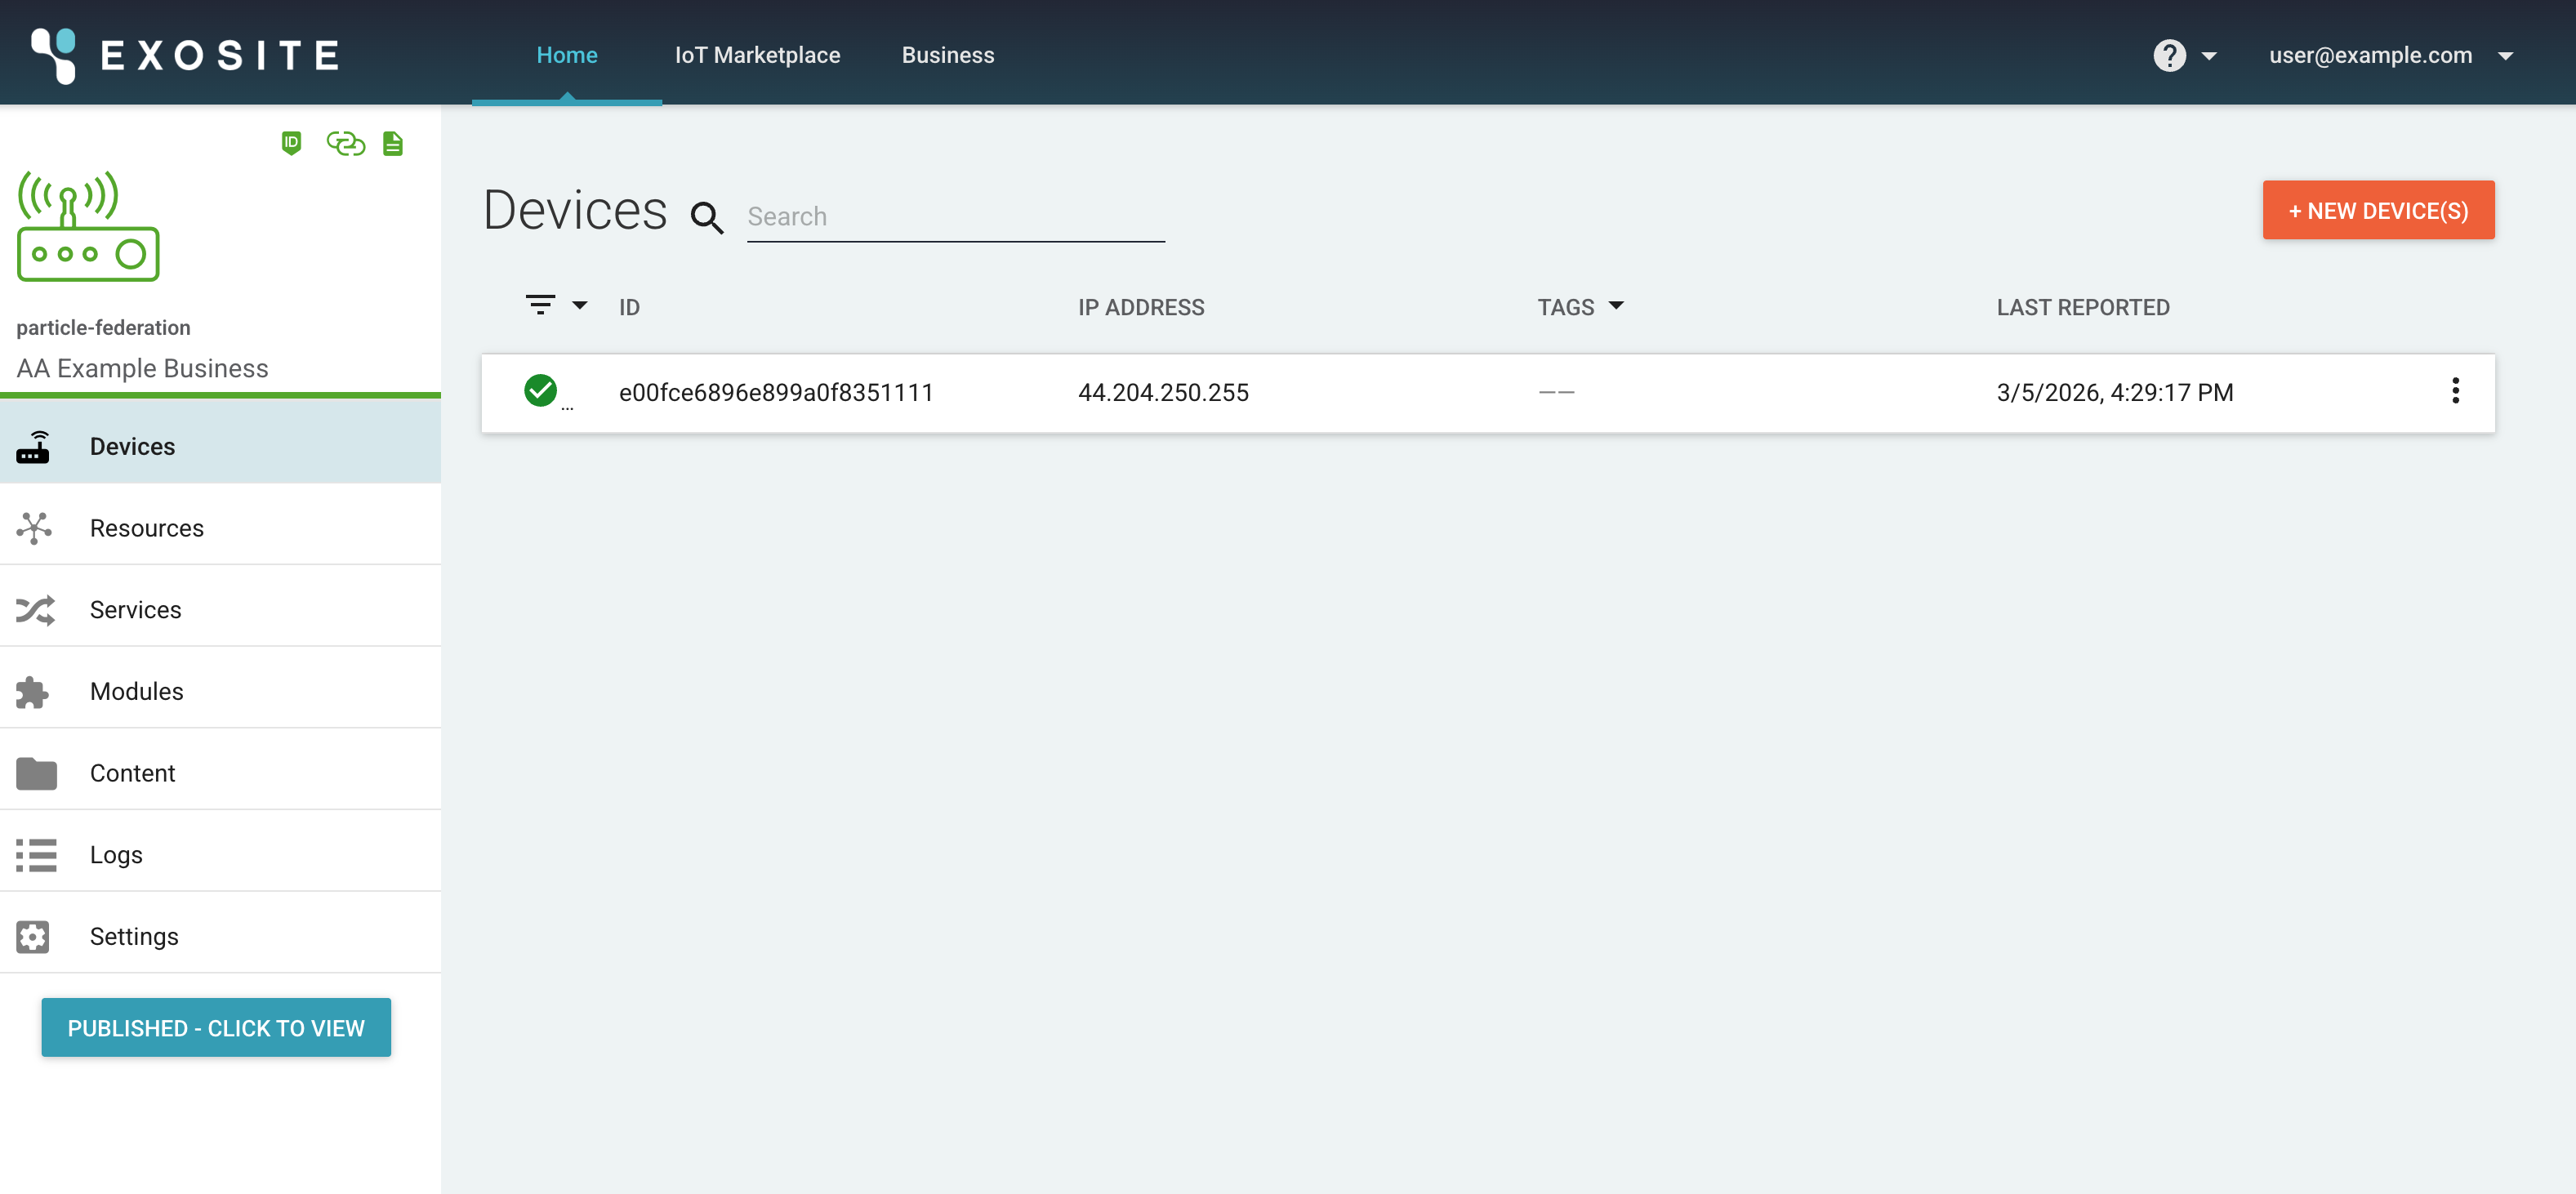Switch to IoT Marketplace tab

(757, 55)
